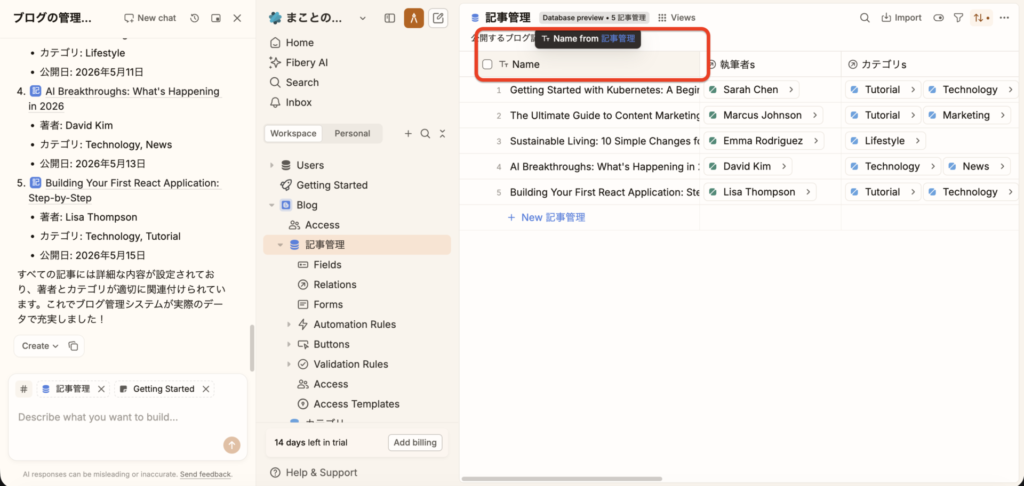Add a New 記事管理 row
Screen dimensions: 1024x486
(x=546, y=218)
